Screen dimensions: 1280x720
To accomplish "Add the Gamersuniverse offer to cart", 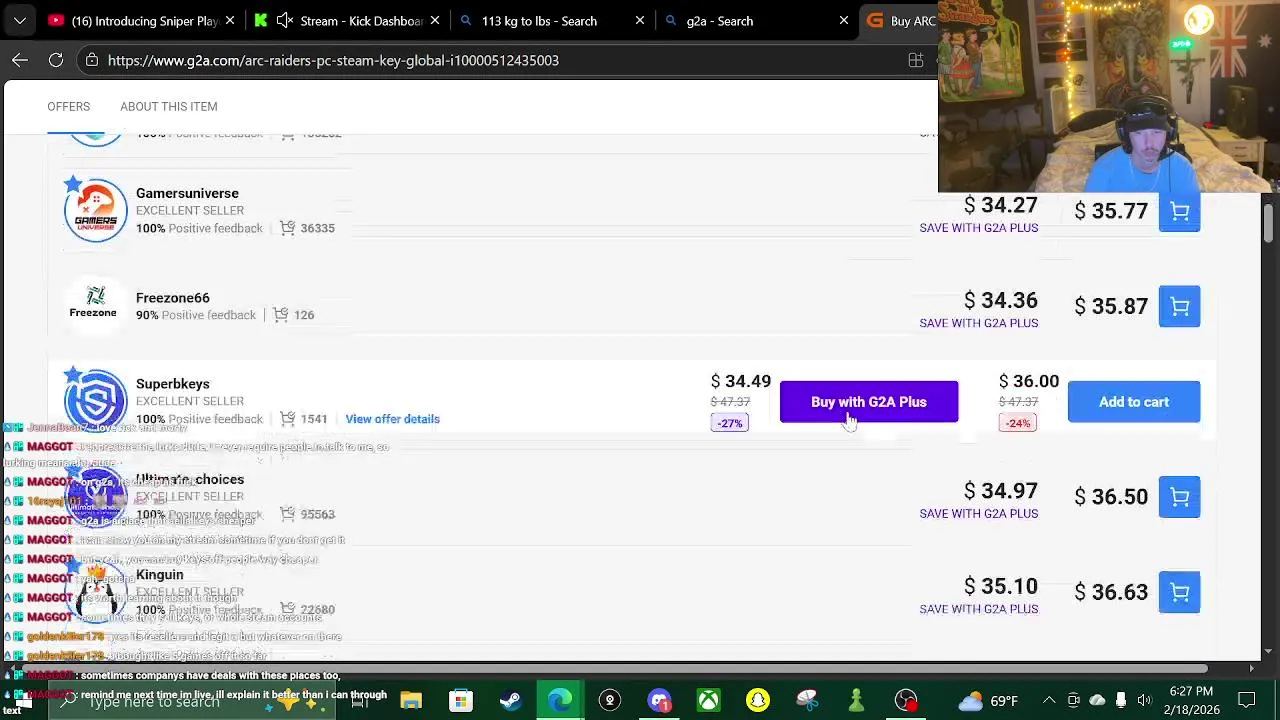I will click(1179, 212).
